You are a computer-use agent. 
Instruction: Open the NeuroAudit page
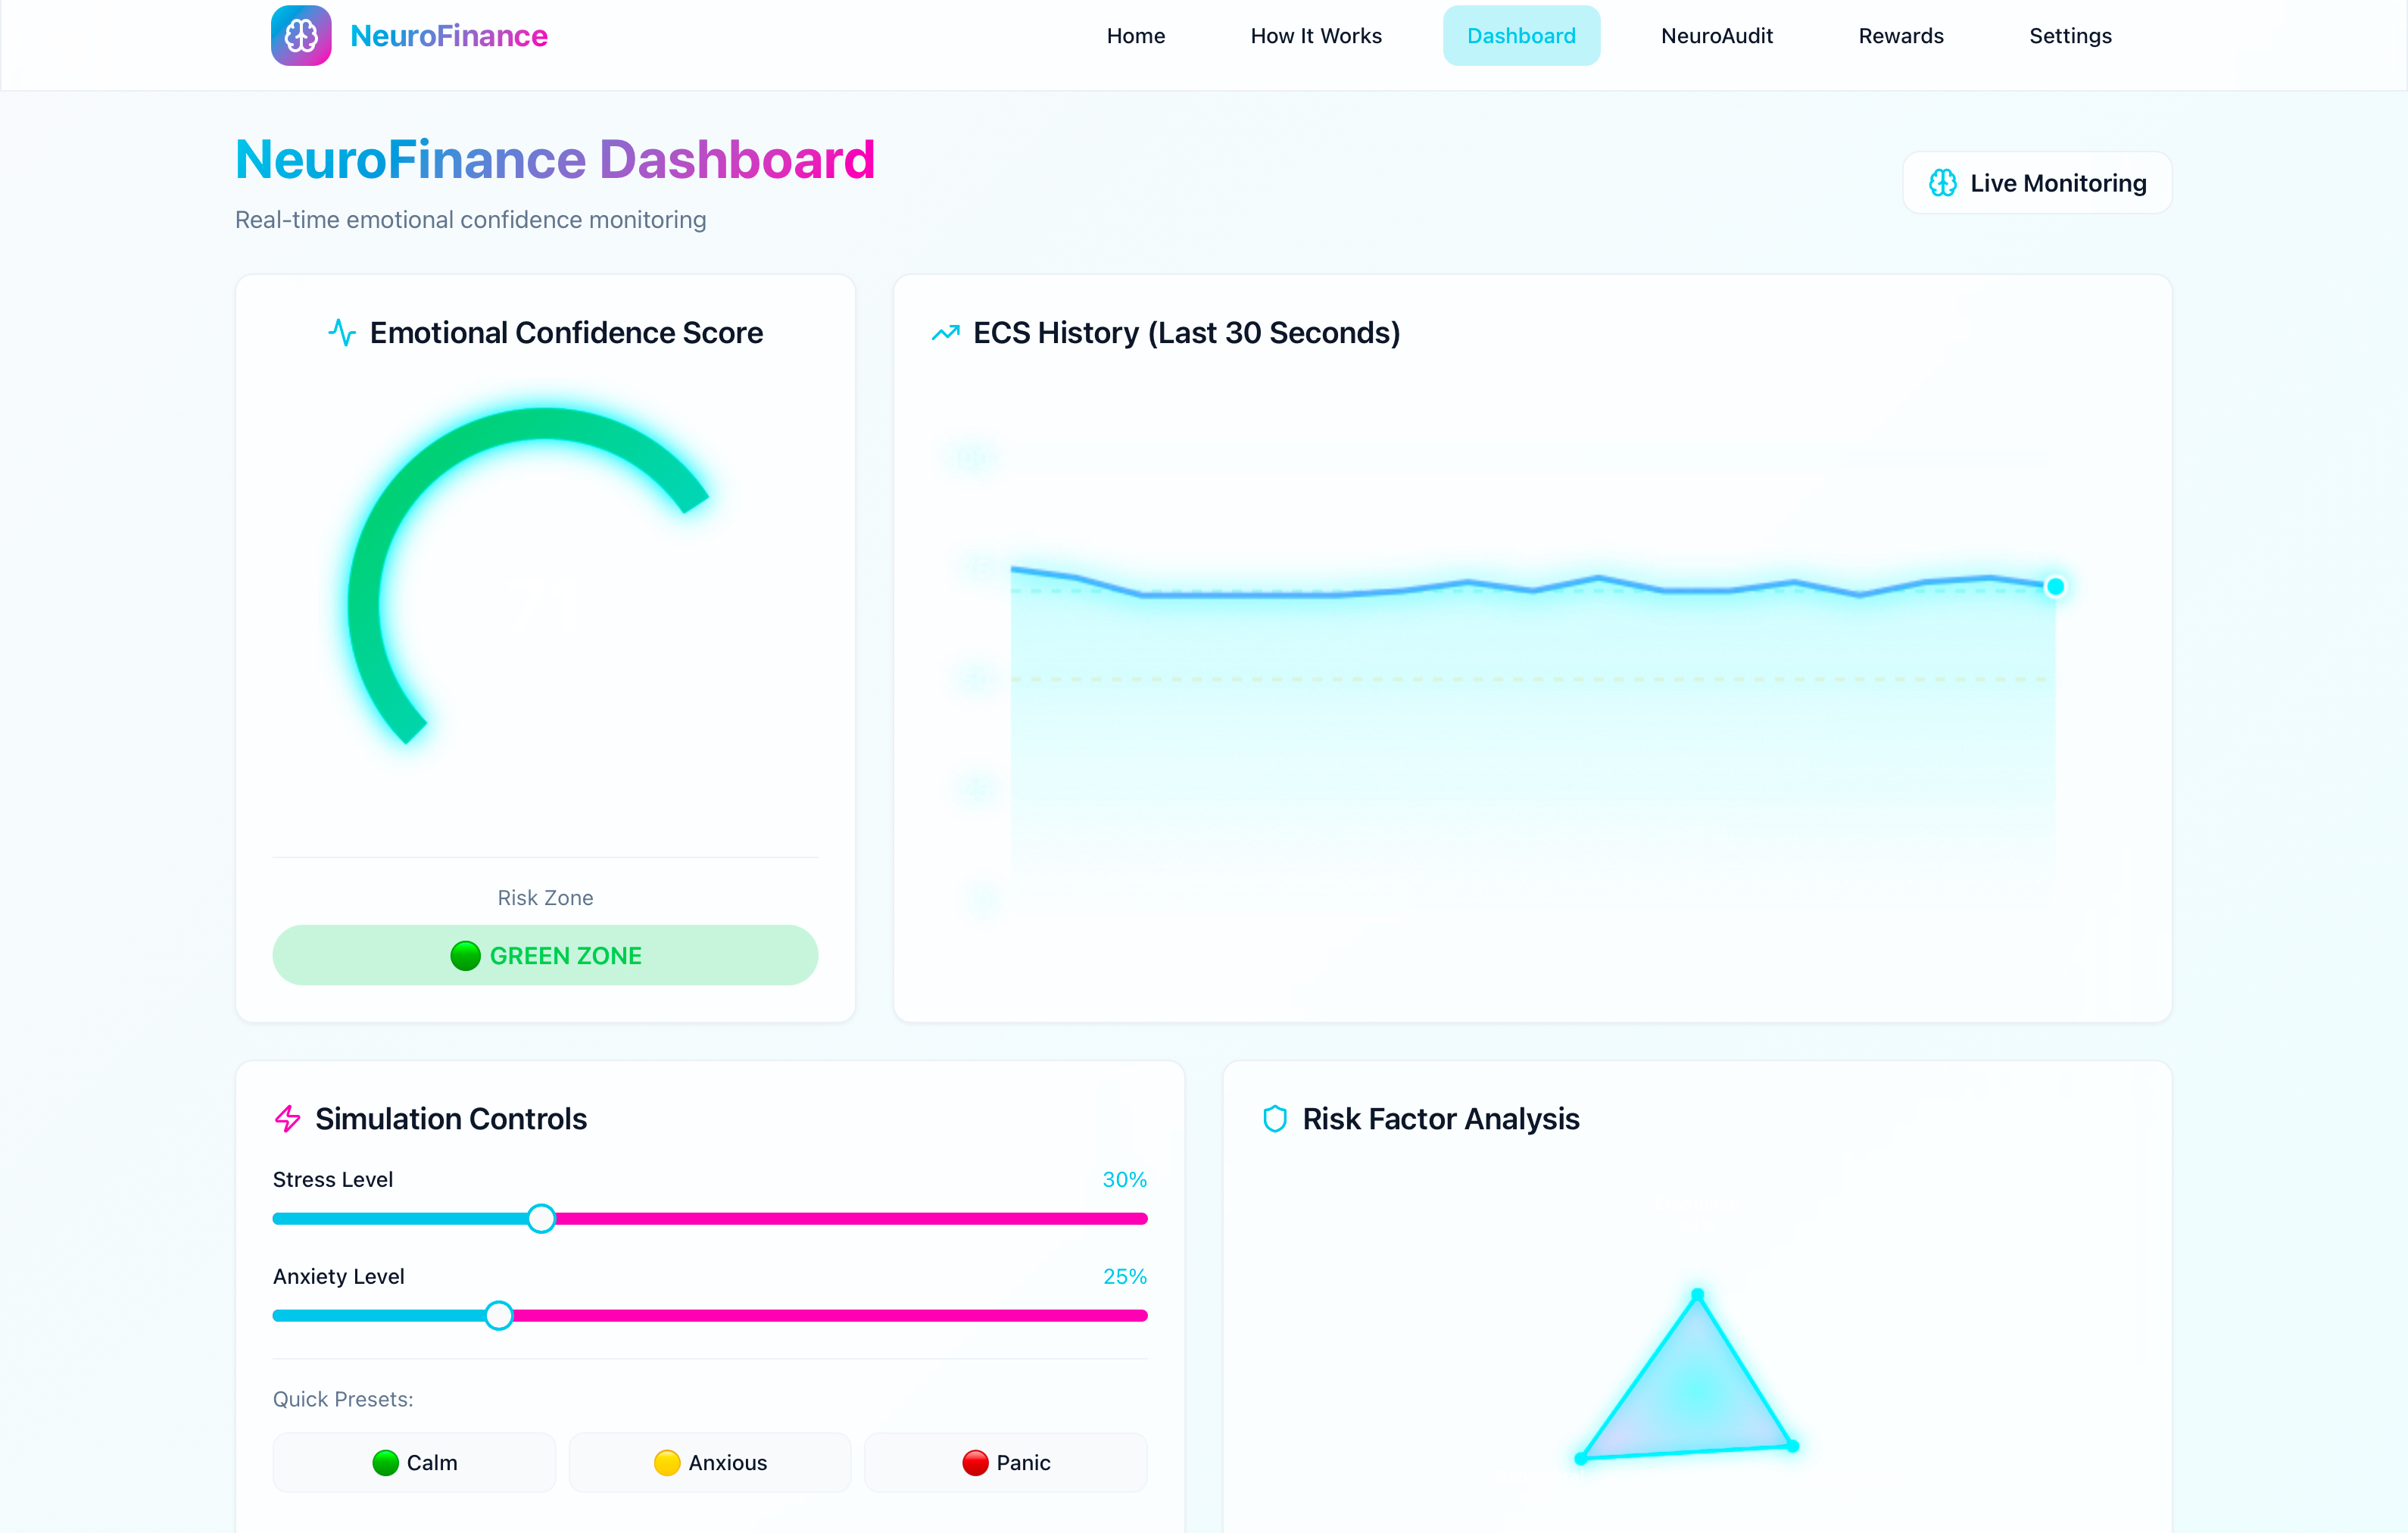(x=1716, y=36)
